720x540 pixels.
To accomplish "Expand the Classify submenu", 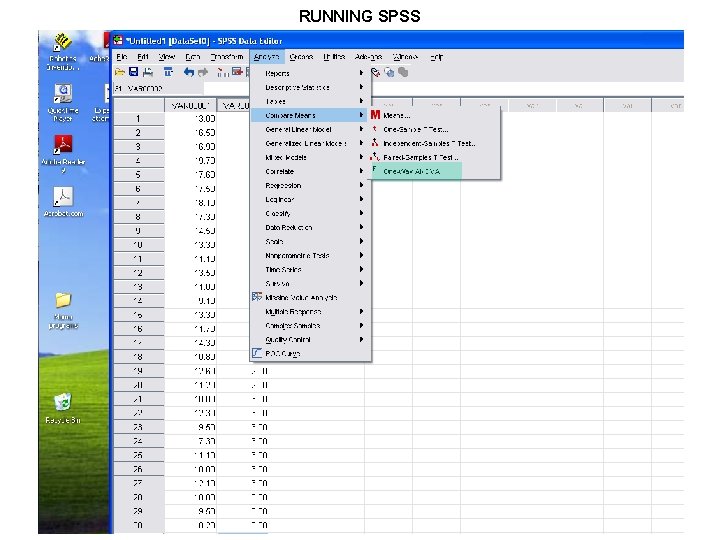I will 310,214.
